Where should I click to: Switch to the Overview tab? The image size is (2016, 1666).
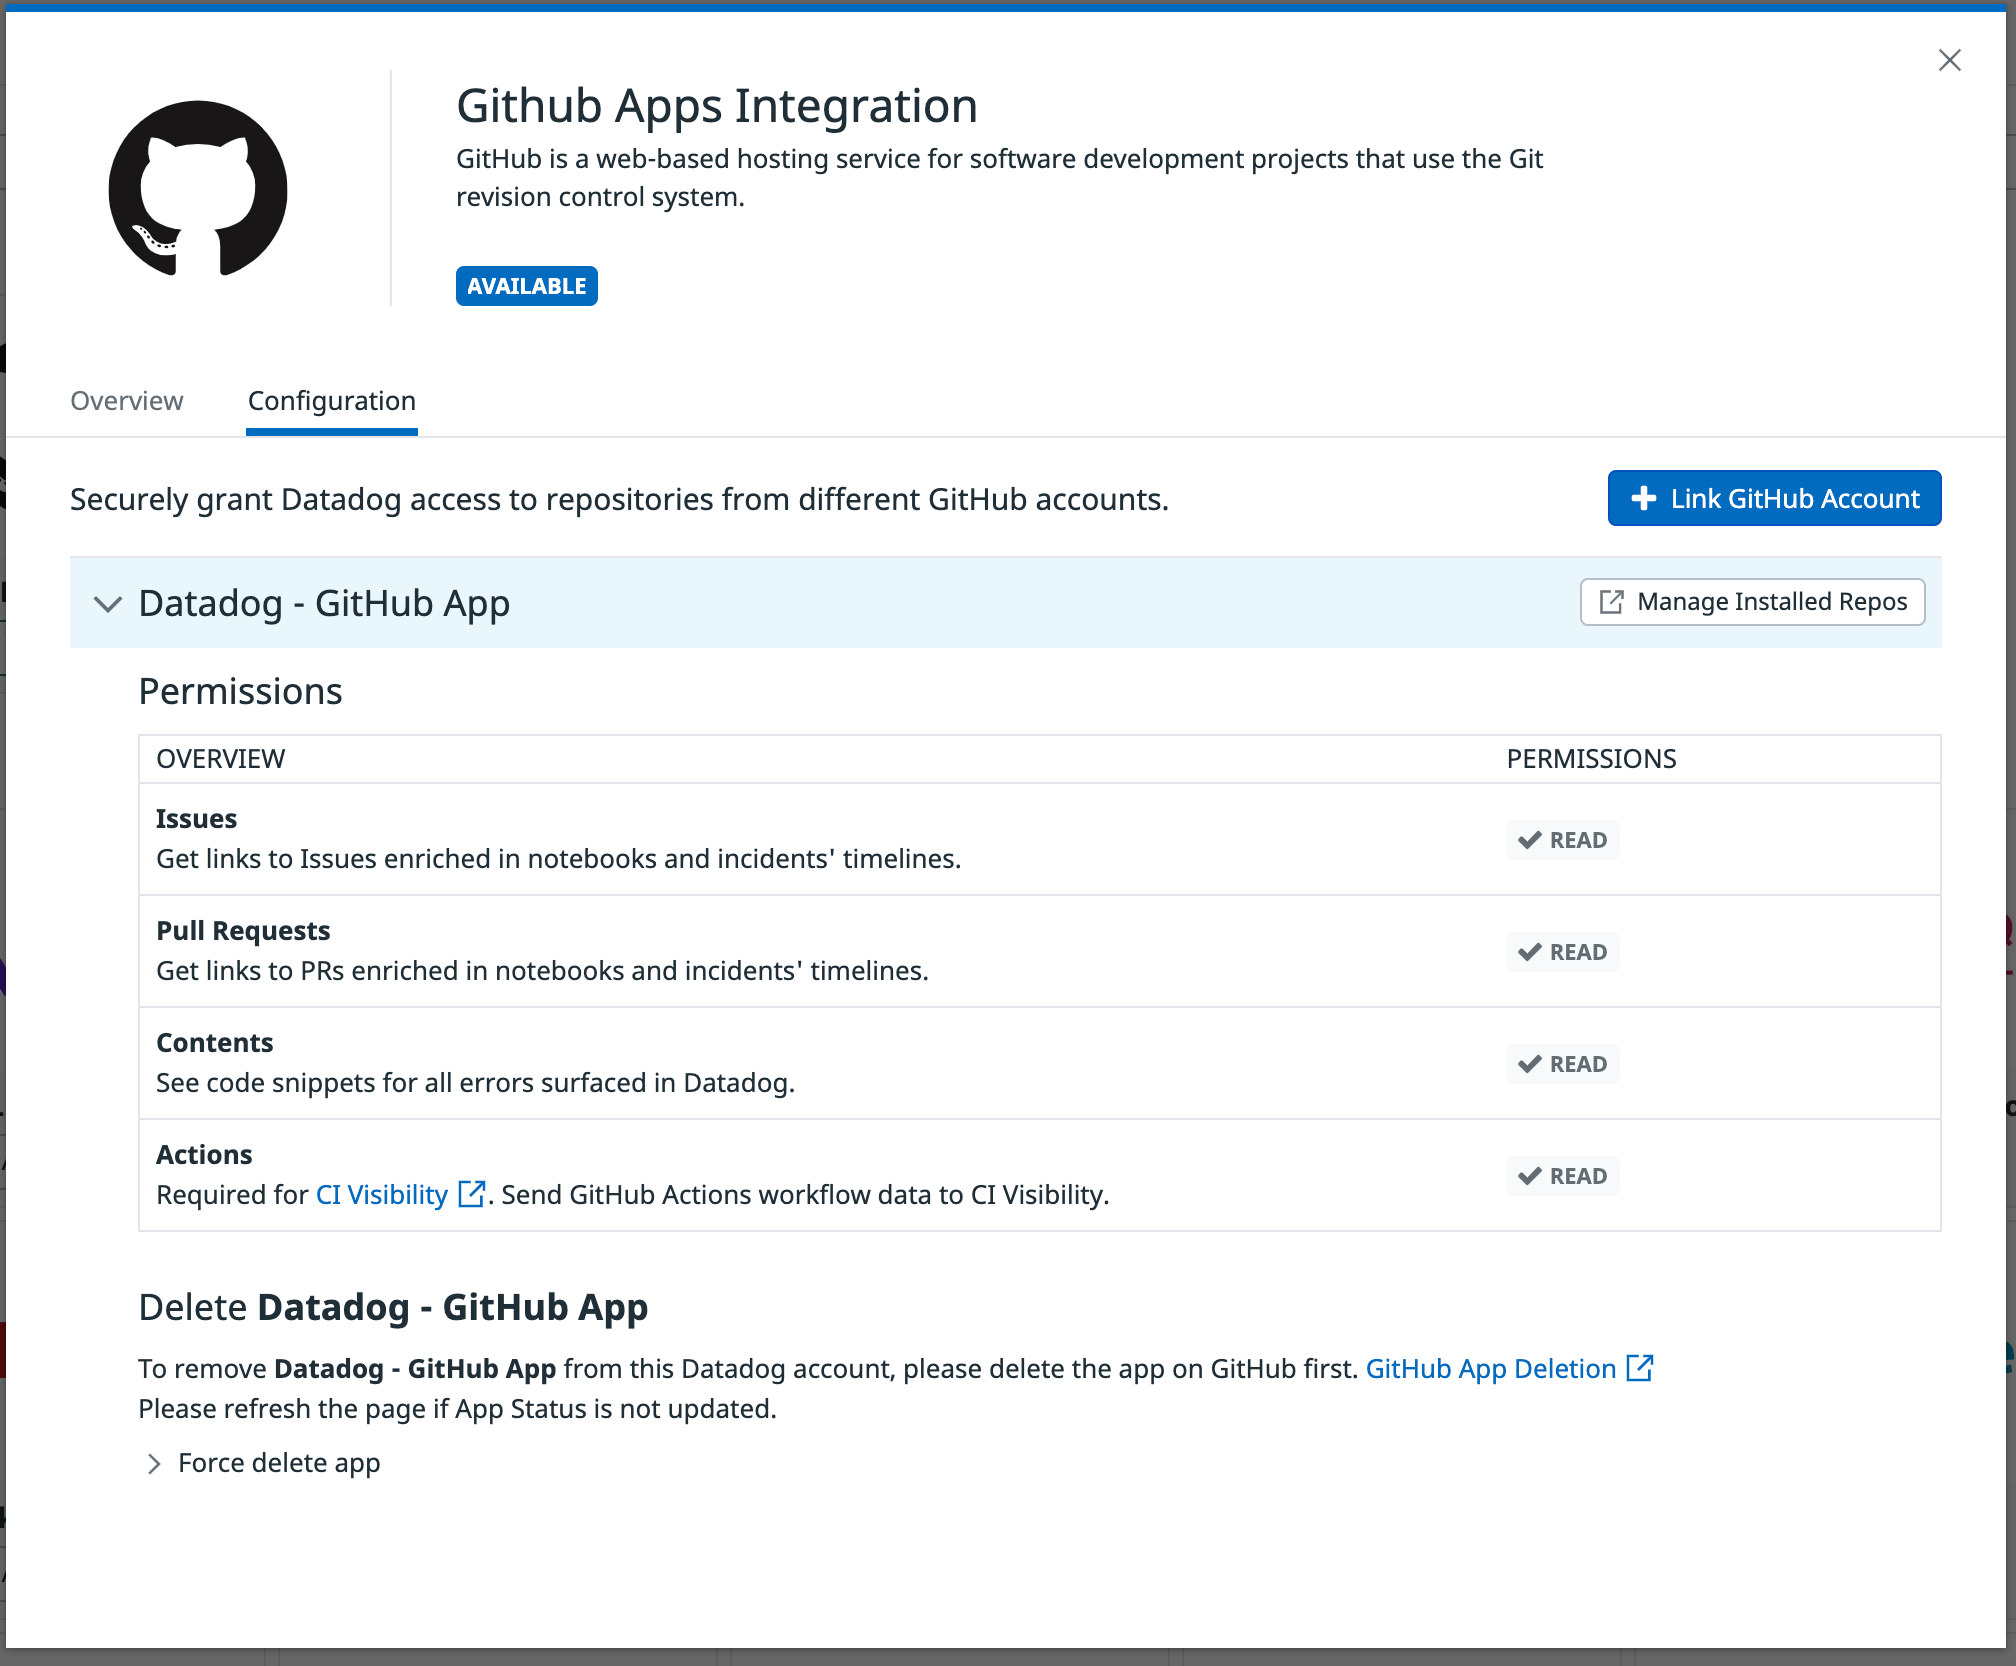(127, 401)
